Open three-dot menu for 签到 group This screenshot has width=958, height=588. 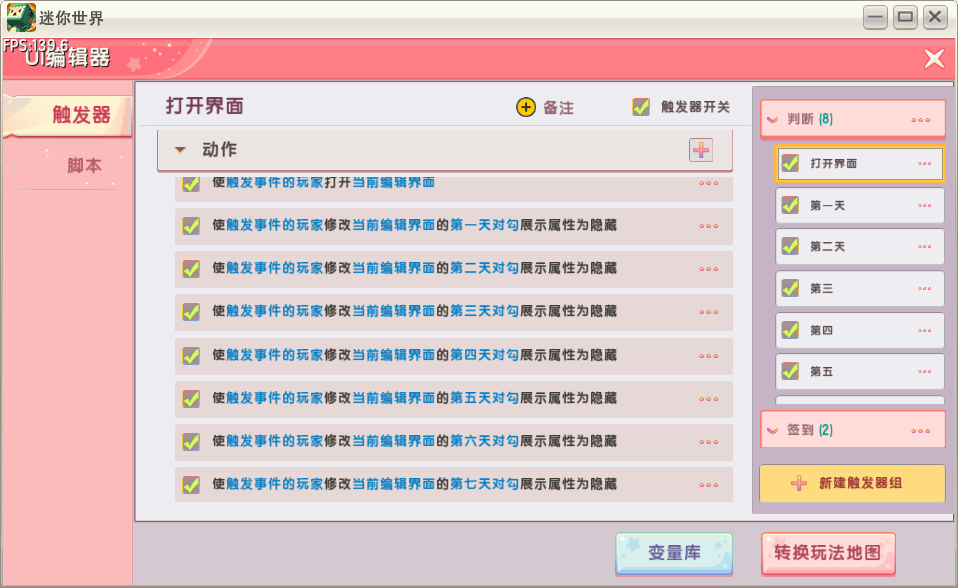click(920, 431)
